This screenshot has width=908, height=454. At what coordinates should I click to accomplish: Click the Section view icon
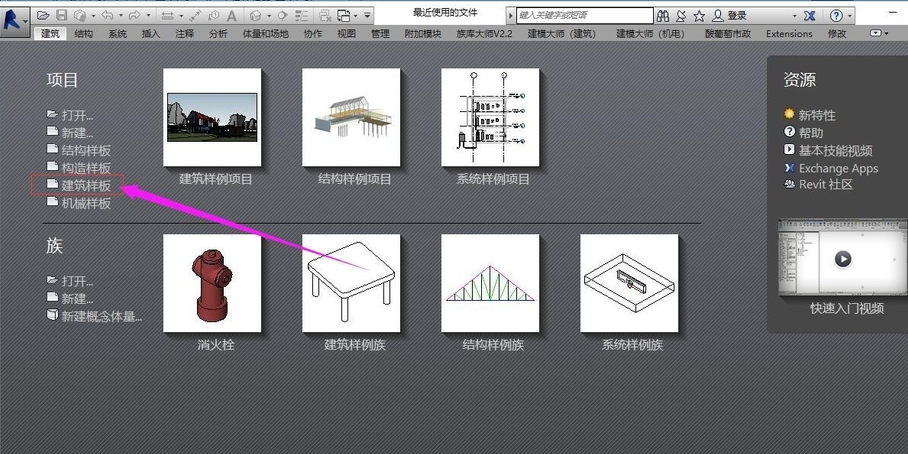282,15
